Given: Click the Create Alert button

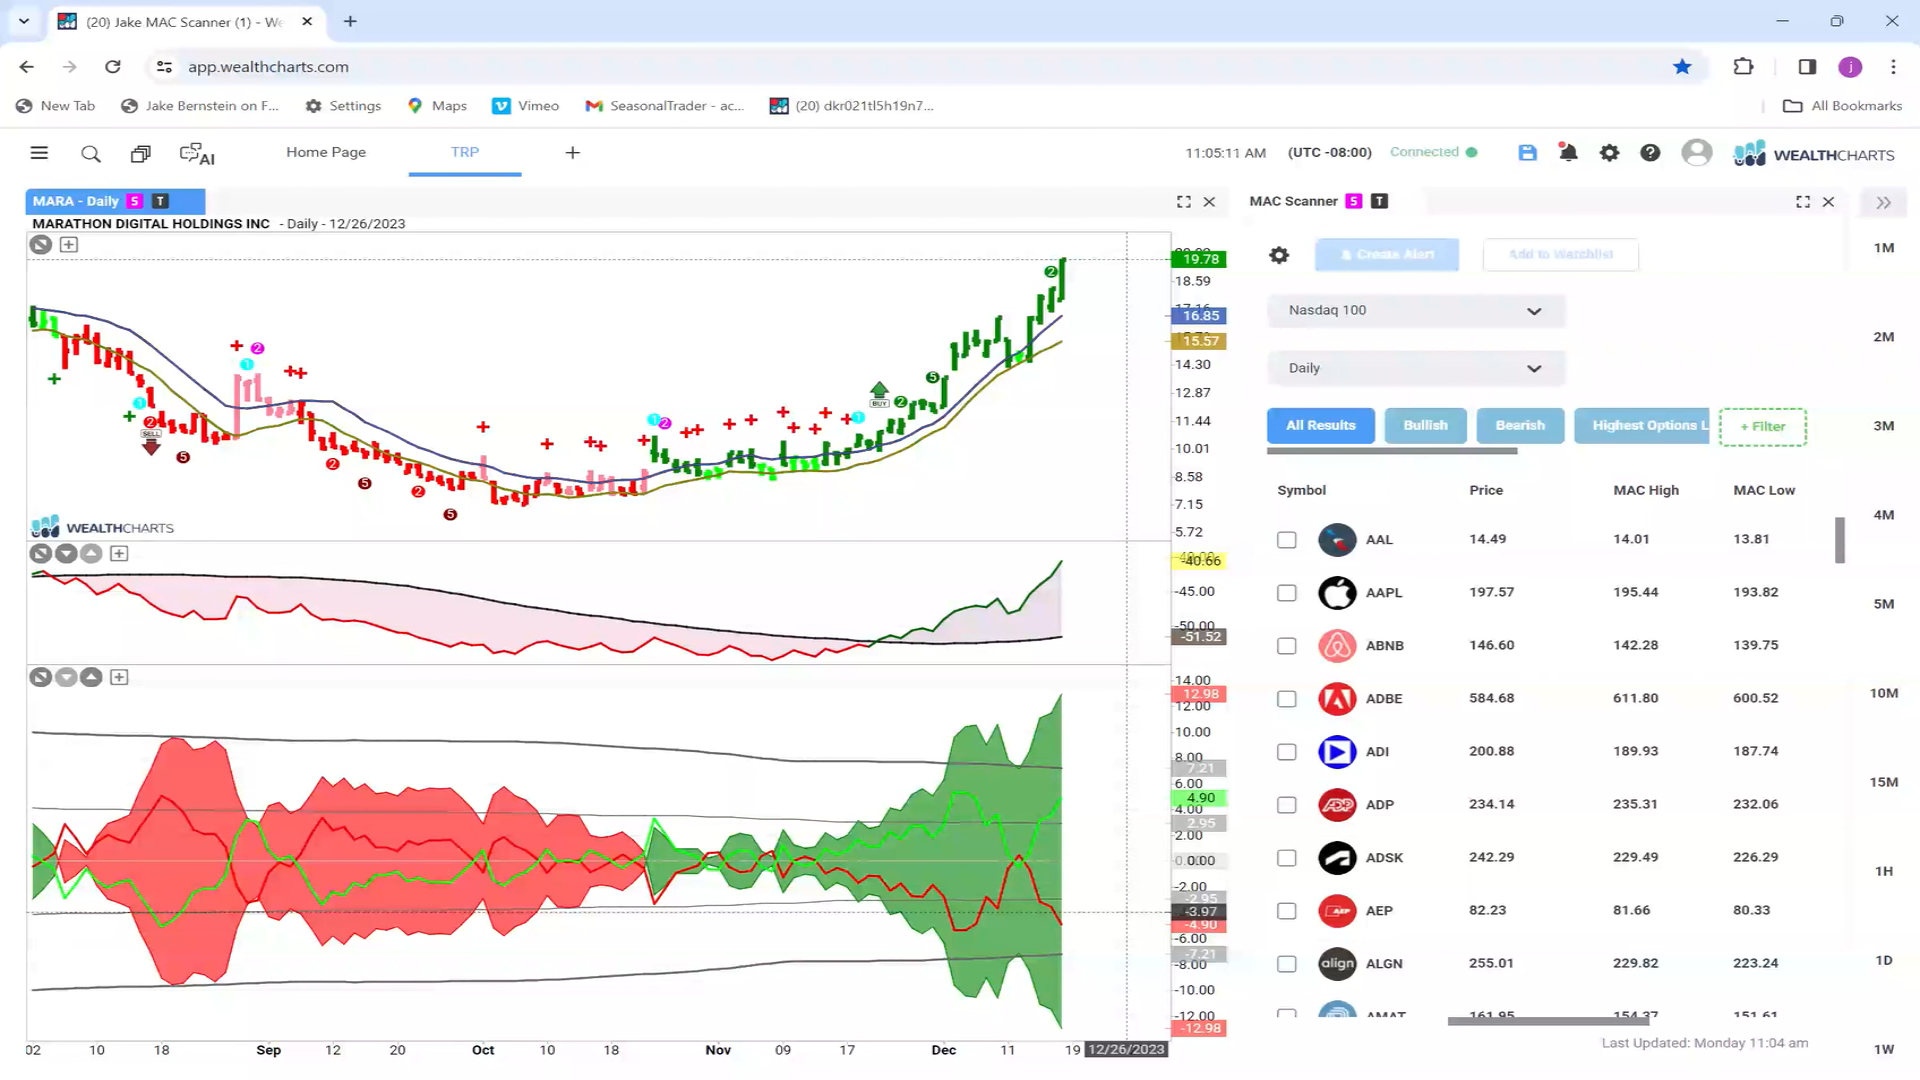Looking at the screenshot, I should point(1387,255).
